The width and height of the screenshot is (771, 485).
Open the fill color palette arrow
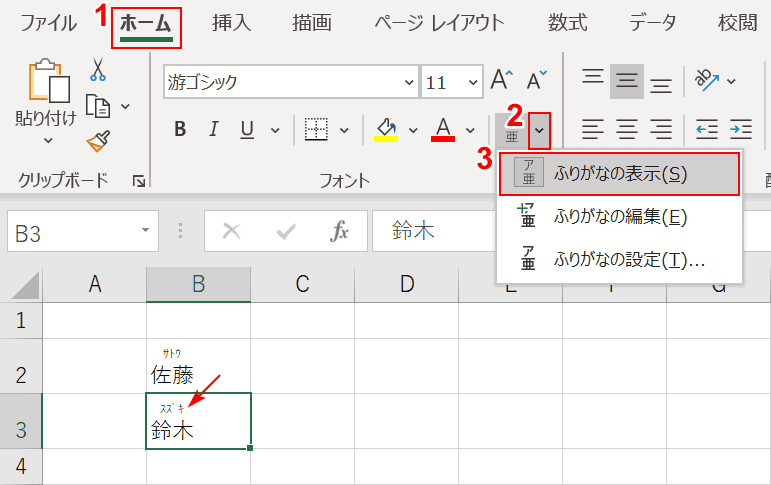tap(413, 130)
